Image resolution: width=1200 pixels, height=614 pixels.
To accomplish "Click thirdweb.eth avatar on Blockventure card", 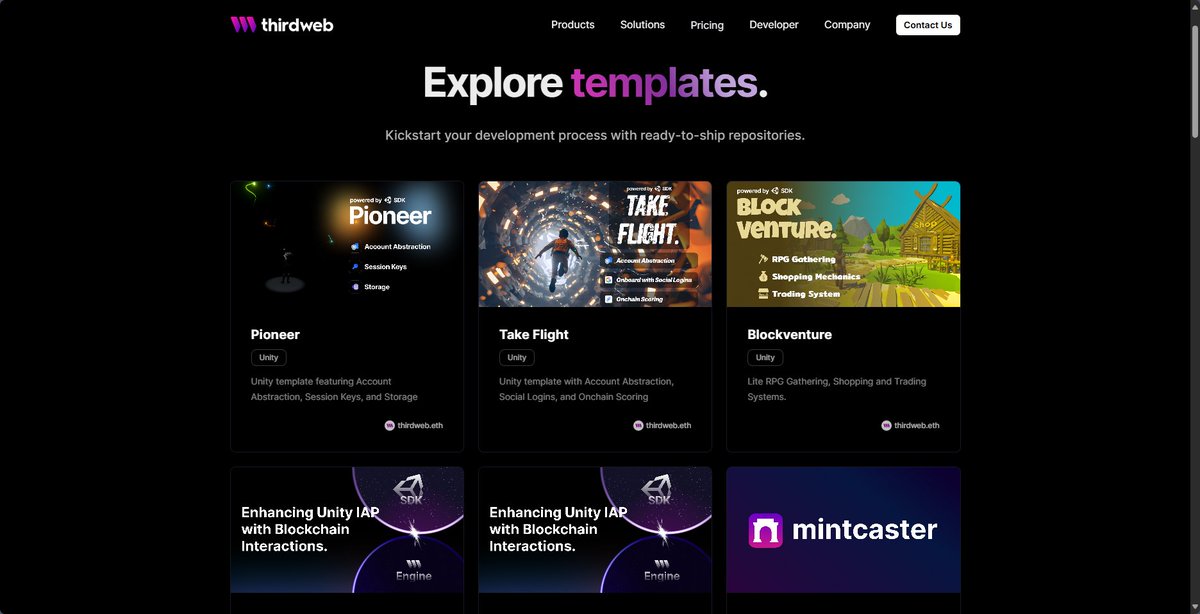I will coord(886,425).
